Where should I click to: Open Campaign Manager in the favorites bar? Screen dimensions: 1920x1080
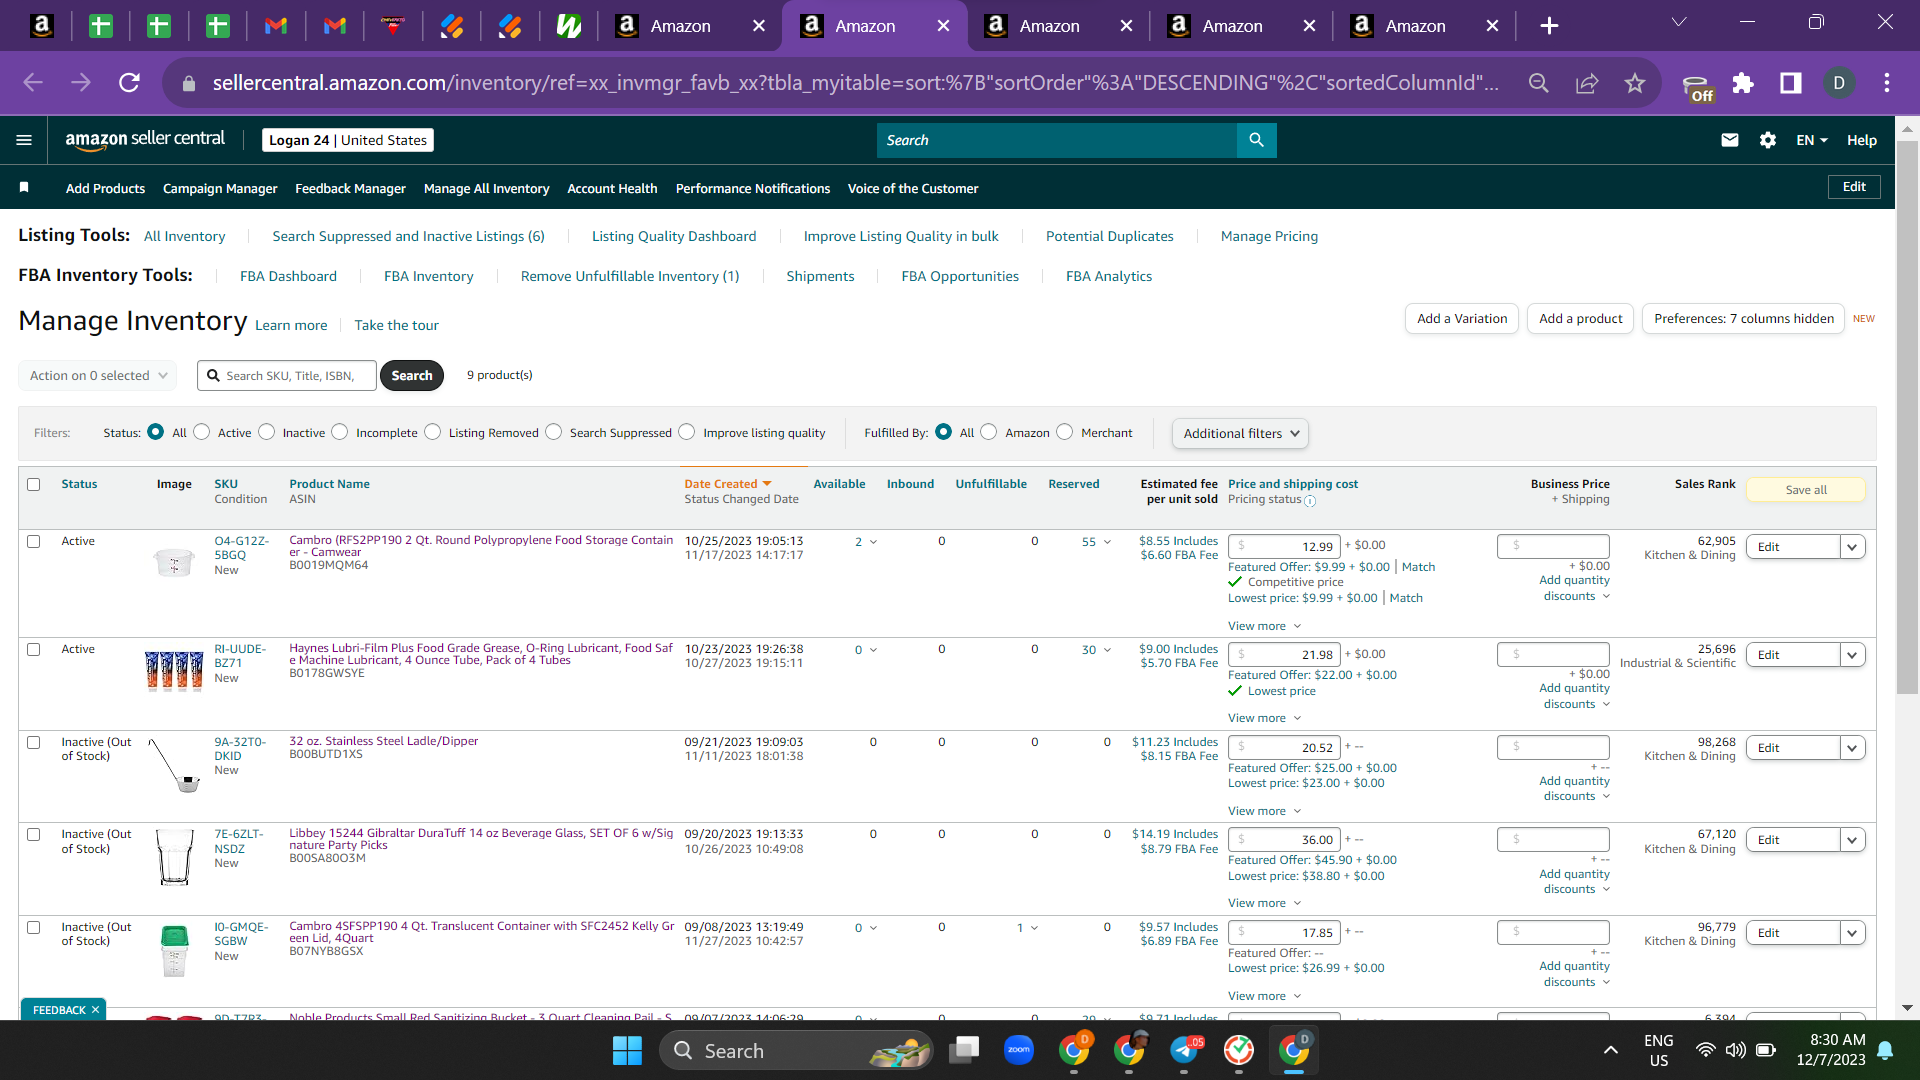coord(220,188)
